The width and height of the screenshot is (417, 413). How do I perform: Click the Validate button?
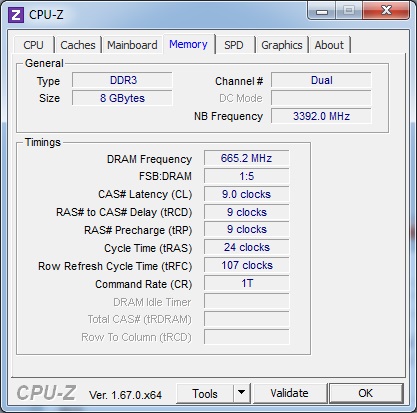point(289,393)
